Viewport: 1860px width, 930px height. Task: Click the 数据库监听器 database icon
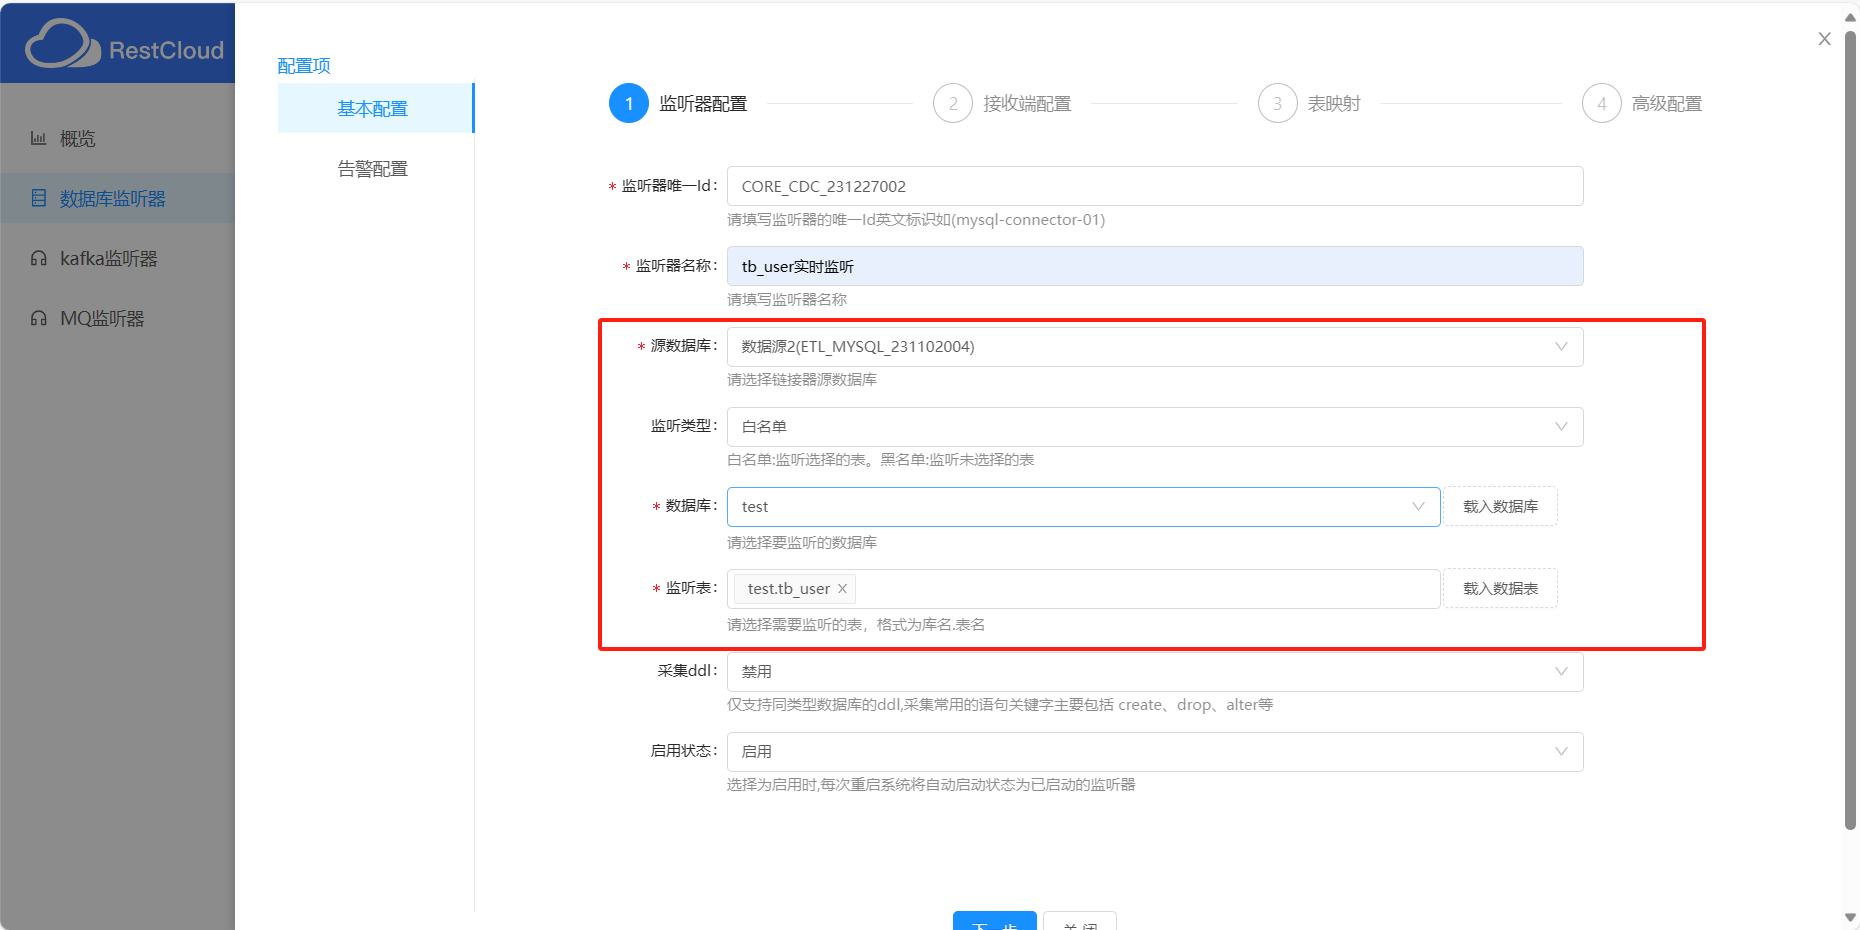(x=38, y=198)
